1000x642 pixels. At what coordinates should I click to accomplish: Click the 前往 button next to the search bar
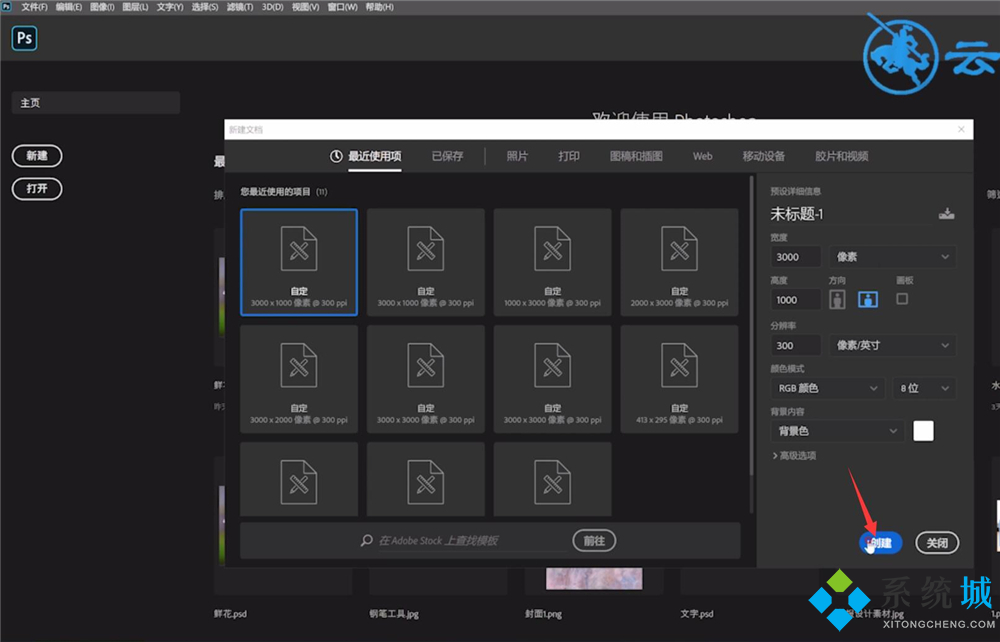pyautogui.click(x=594, y=540)
